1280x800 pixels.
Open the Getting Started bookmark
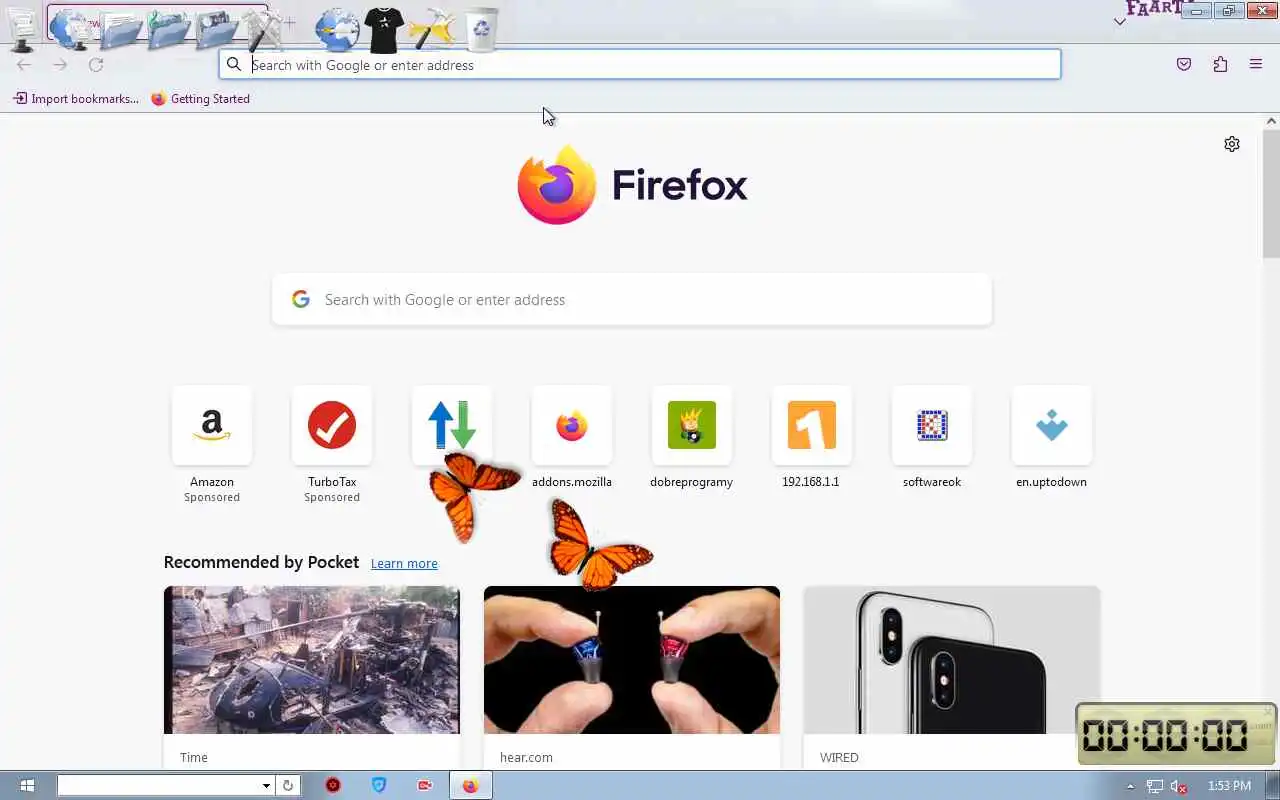[200, 99]
